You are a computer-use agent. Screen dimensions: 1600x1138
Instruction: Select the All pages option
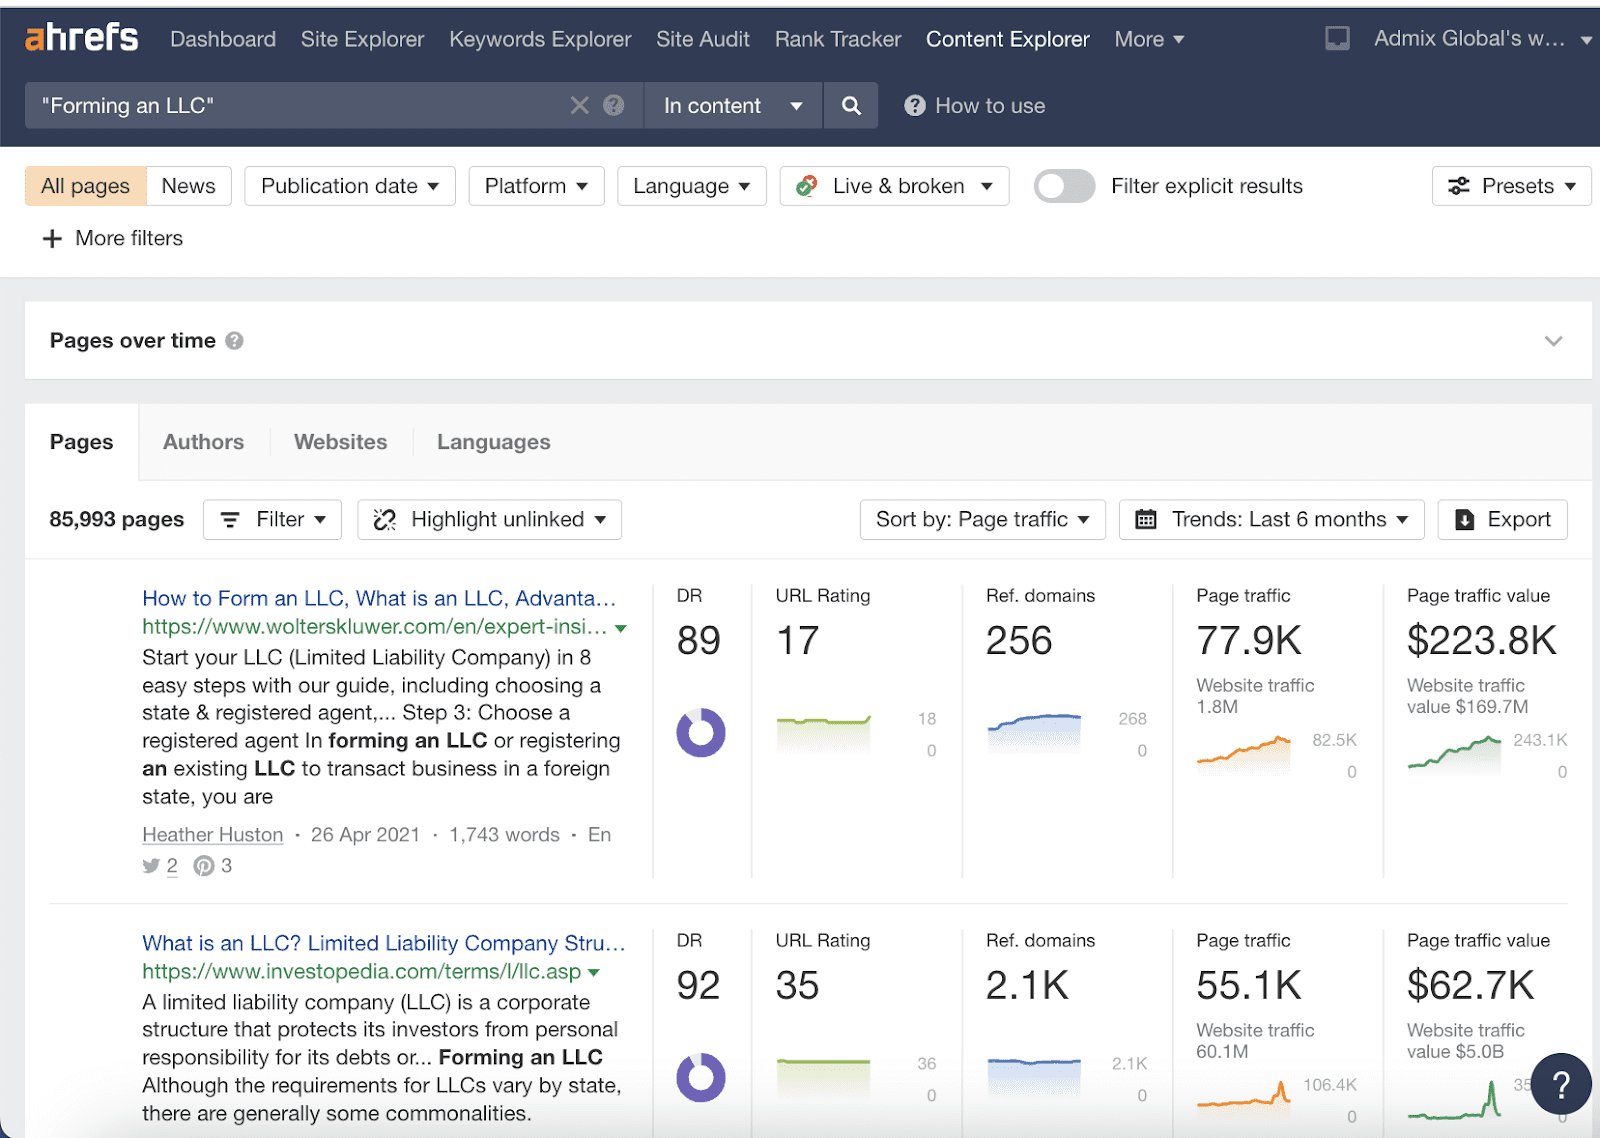point(86,186)
